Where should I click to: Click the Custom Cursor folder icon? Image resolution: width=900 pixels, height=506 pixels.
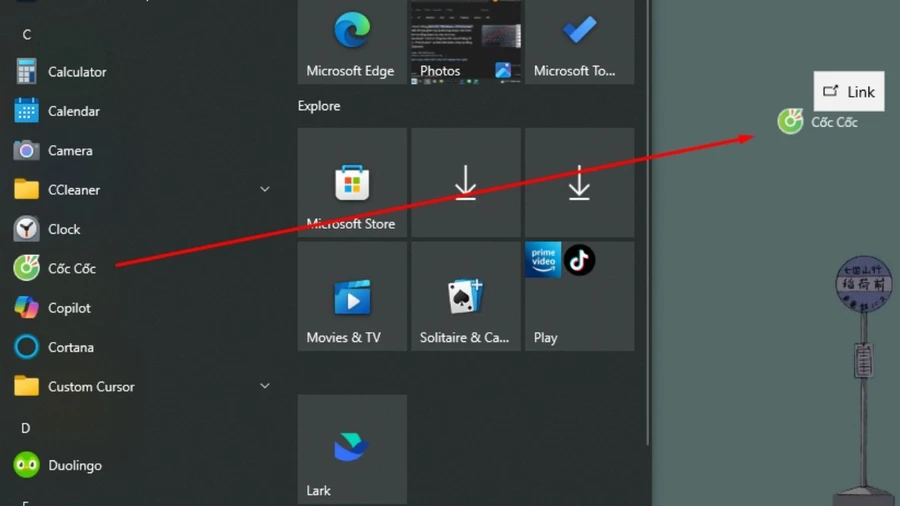[26, 386]
